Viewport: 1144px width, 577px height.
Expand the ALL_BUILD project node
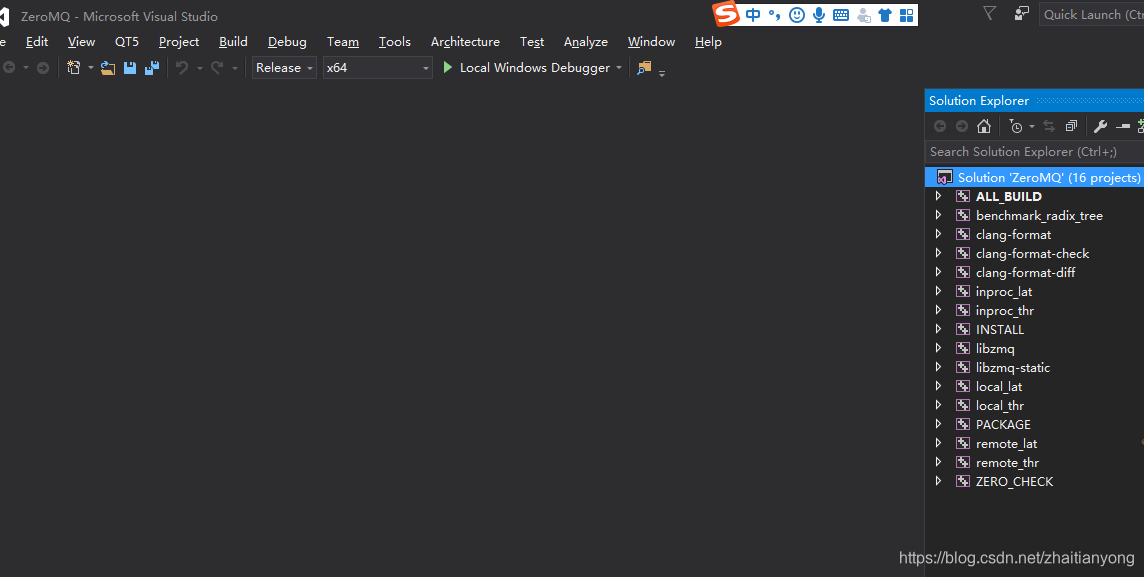(938, 196)
